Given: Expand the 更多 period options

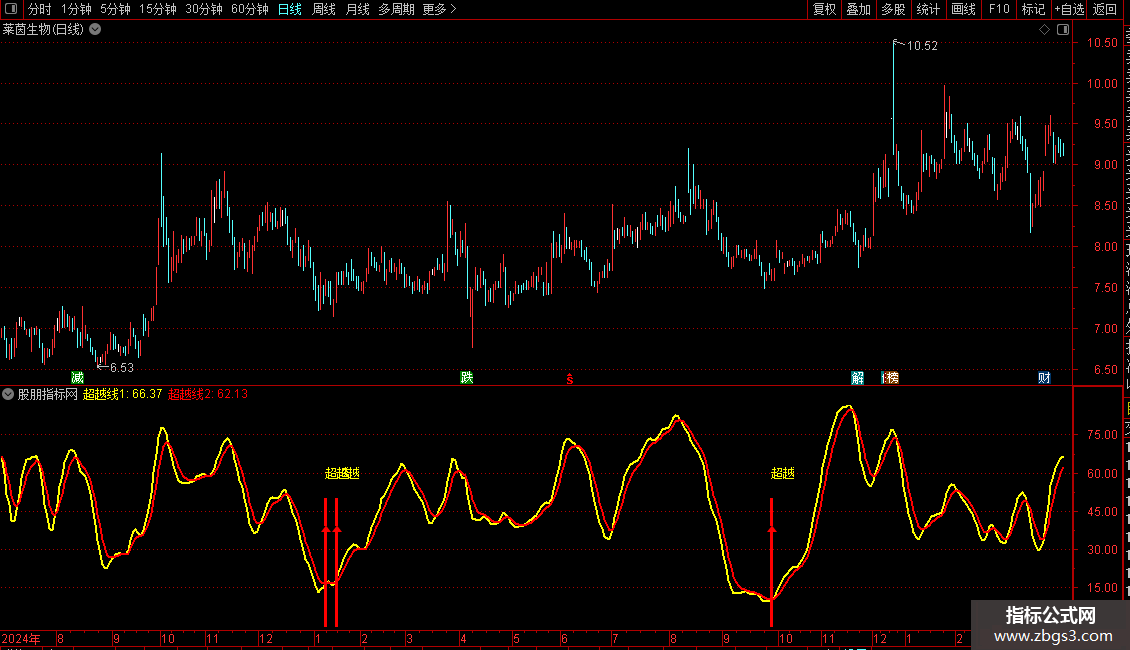Looking at the screenshot, I should point(439,9).
